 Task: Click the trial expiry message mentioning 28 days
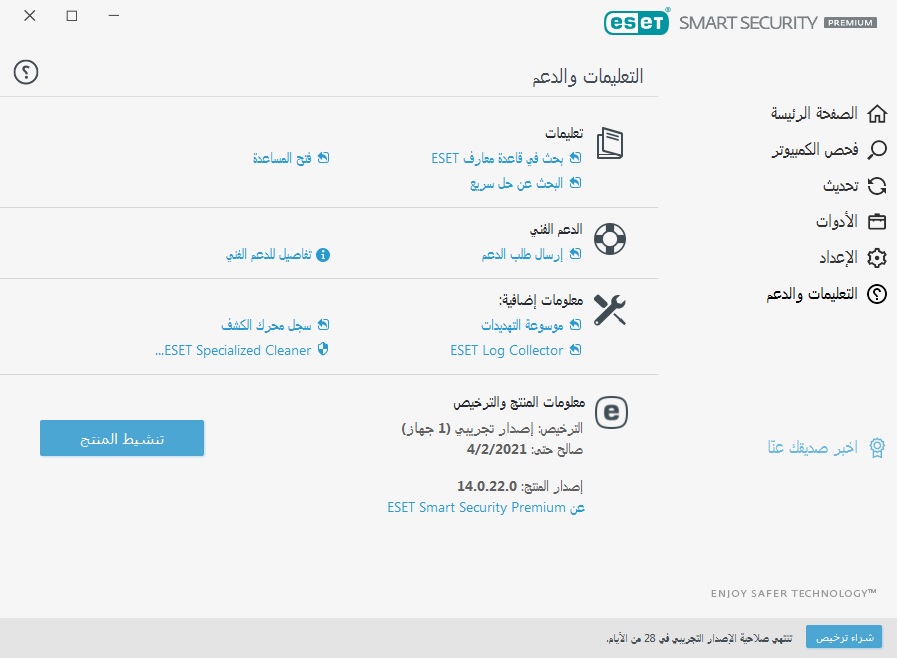pyautogui.click(x=699, y=638)
